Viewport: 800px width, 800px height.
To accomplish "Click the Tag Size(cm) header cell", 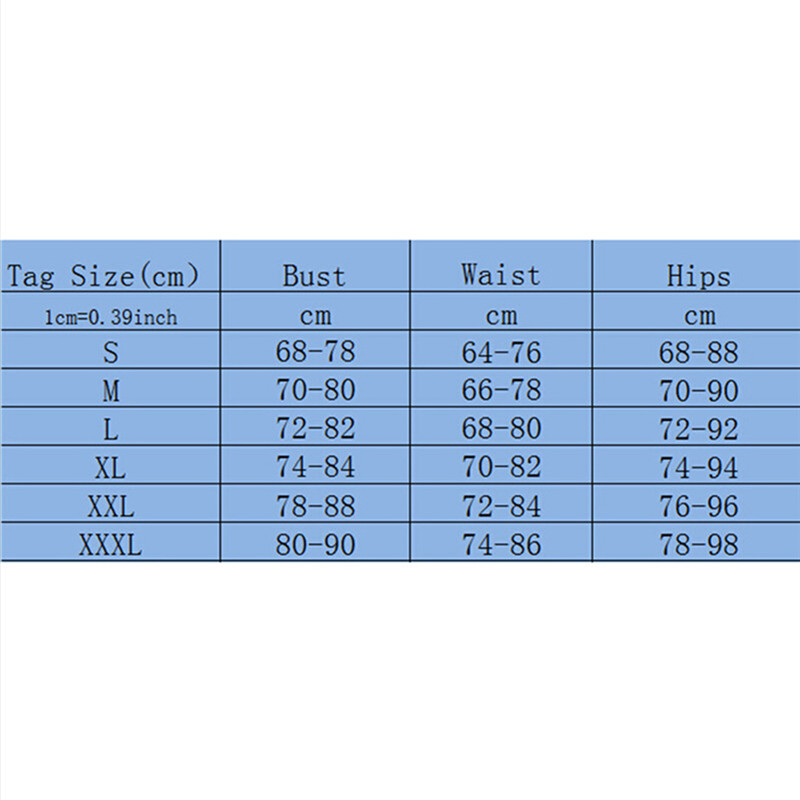I will click(103, 276).
